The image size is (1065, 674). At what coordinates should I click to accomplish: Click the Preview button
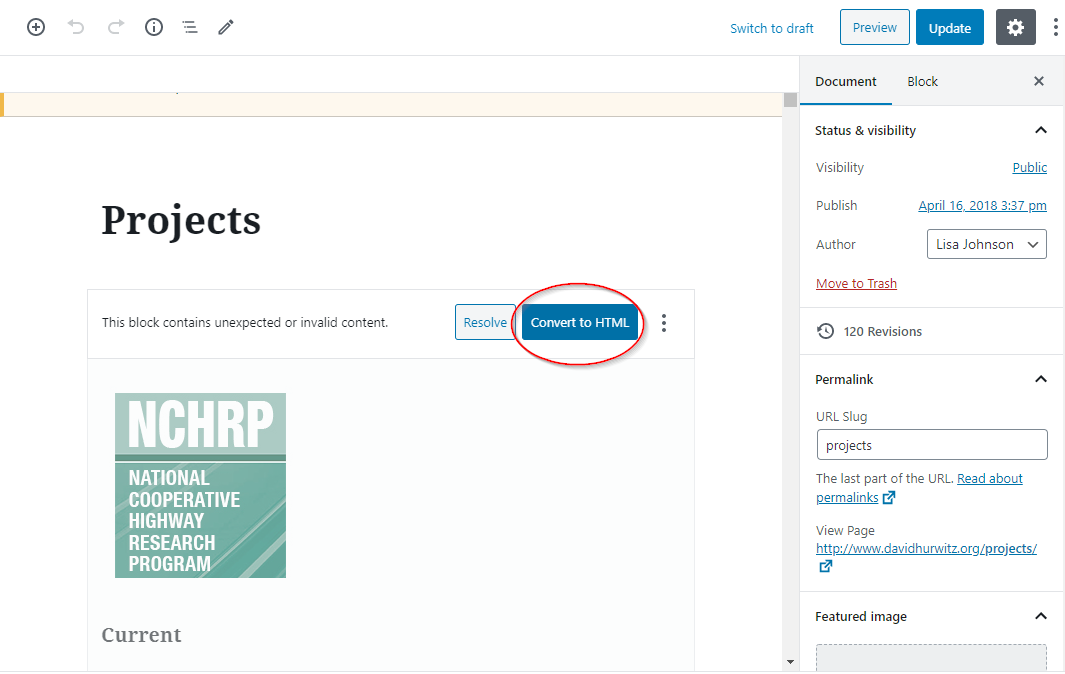pyautogui.click(x=875, y=27)
